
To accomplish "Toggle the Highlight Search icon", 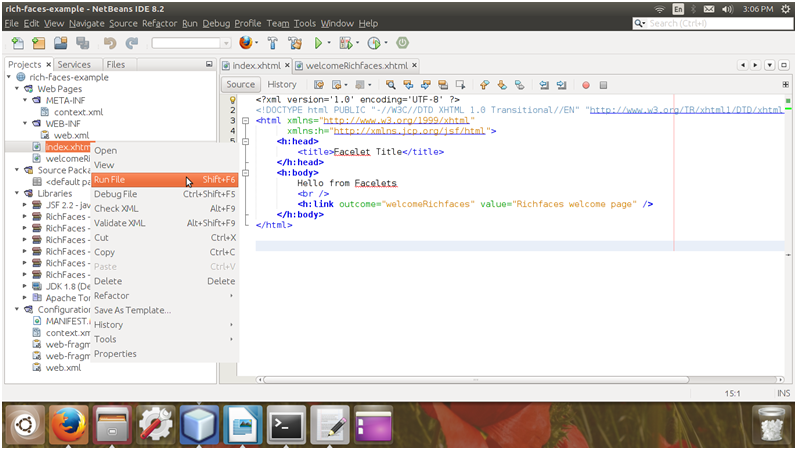I will tap(443, 85).
